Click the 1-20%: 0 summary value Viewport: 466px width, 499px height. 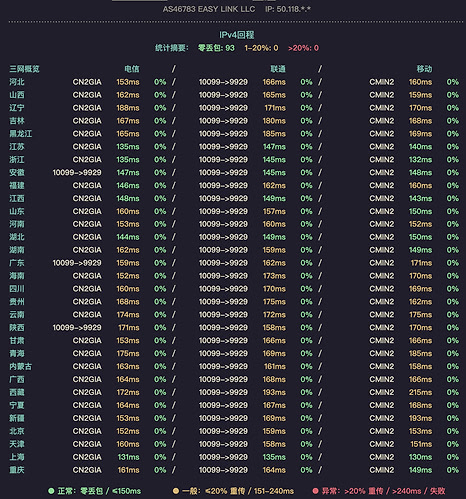pyautogui.click(x=261, y=48)
